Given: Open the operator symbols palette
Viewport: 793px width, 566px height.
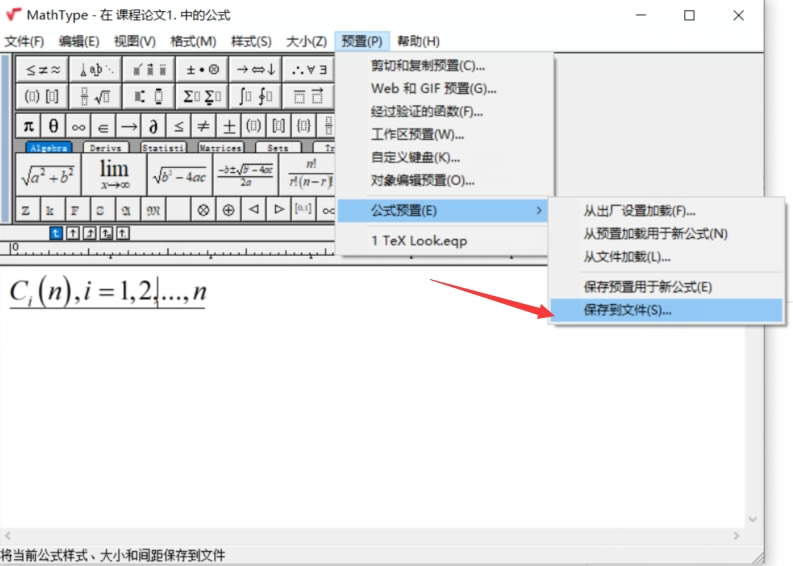Looking at the screenshot, I should tap(202, 70).
